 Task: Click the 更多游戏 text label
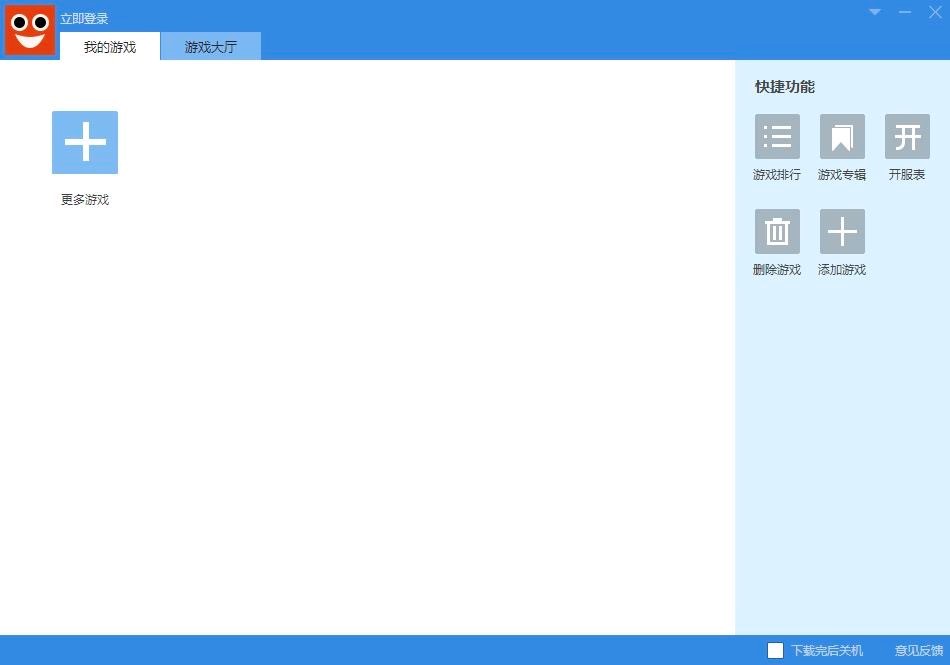point(85,200)
